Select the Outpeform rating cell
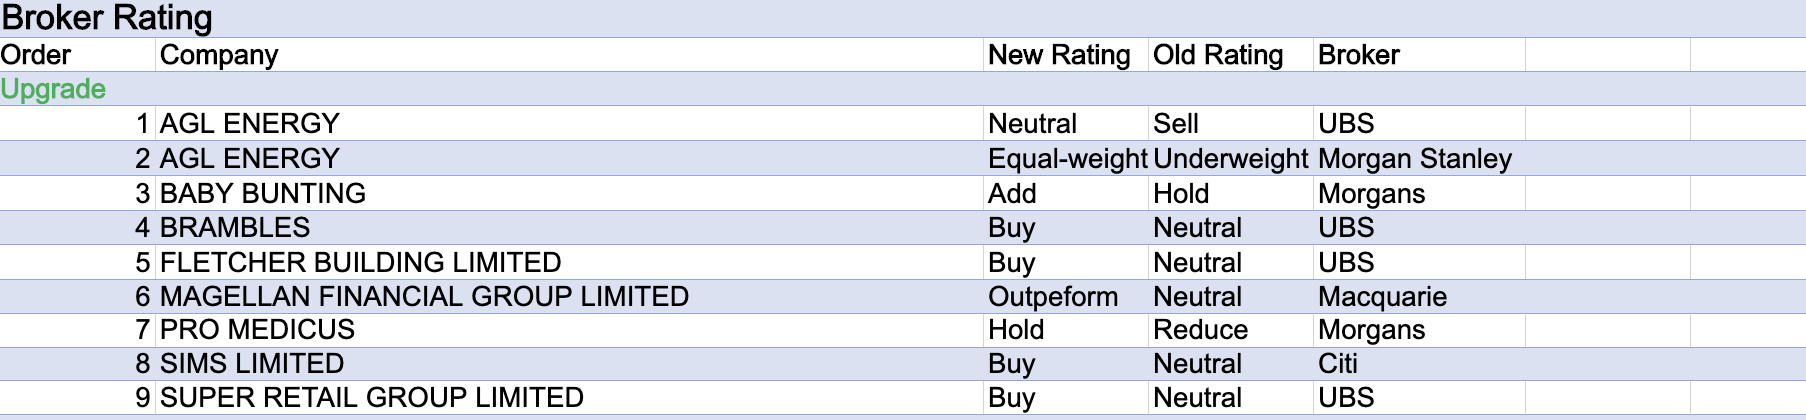The image size is (1806, 420). (1053, 297)
